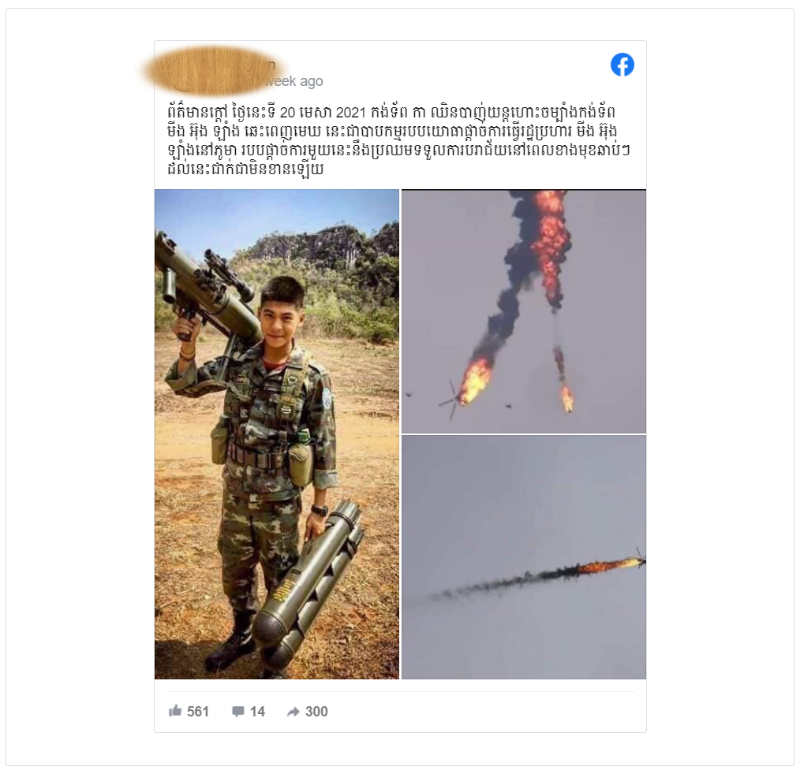Open the exploding helicopter photo
The height and width of the screenshot is (770, 800).
point(523,311)
